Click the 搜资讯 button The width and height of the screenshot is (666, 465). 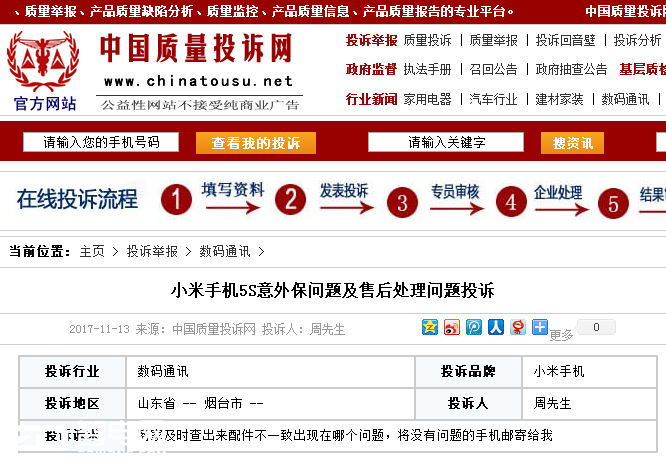click(x=572, y=143)
